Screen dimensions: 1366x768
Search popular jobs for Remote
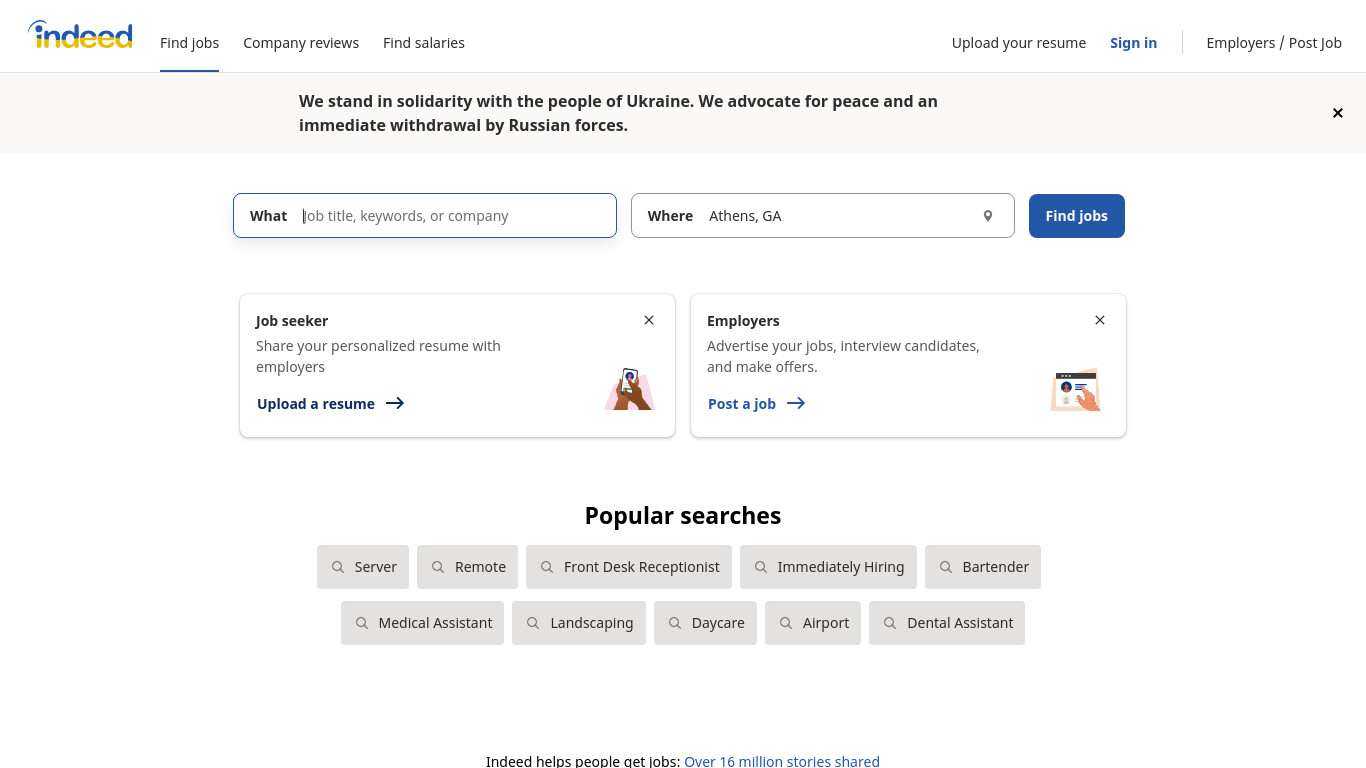tap(468, 567)
